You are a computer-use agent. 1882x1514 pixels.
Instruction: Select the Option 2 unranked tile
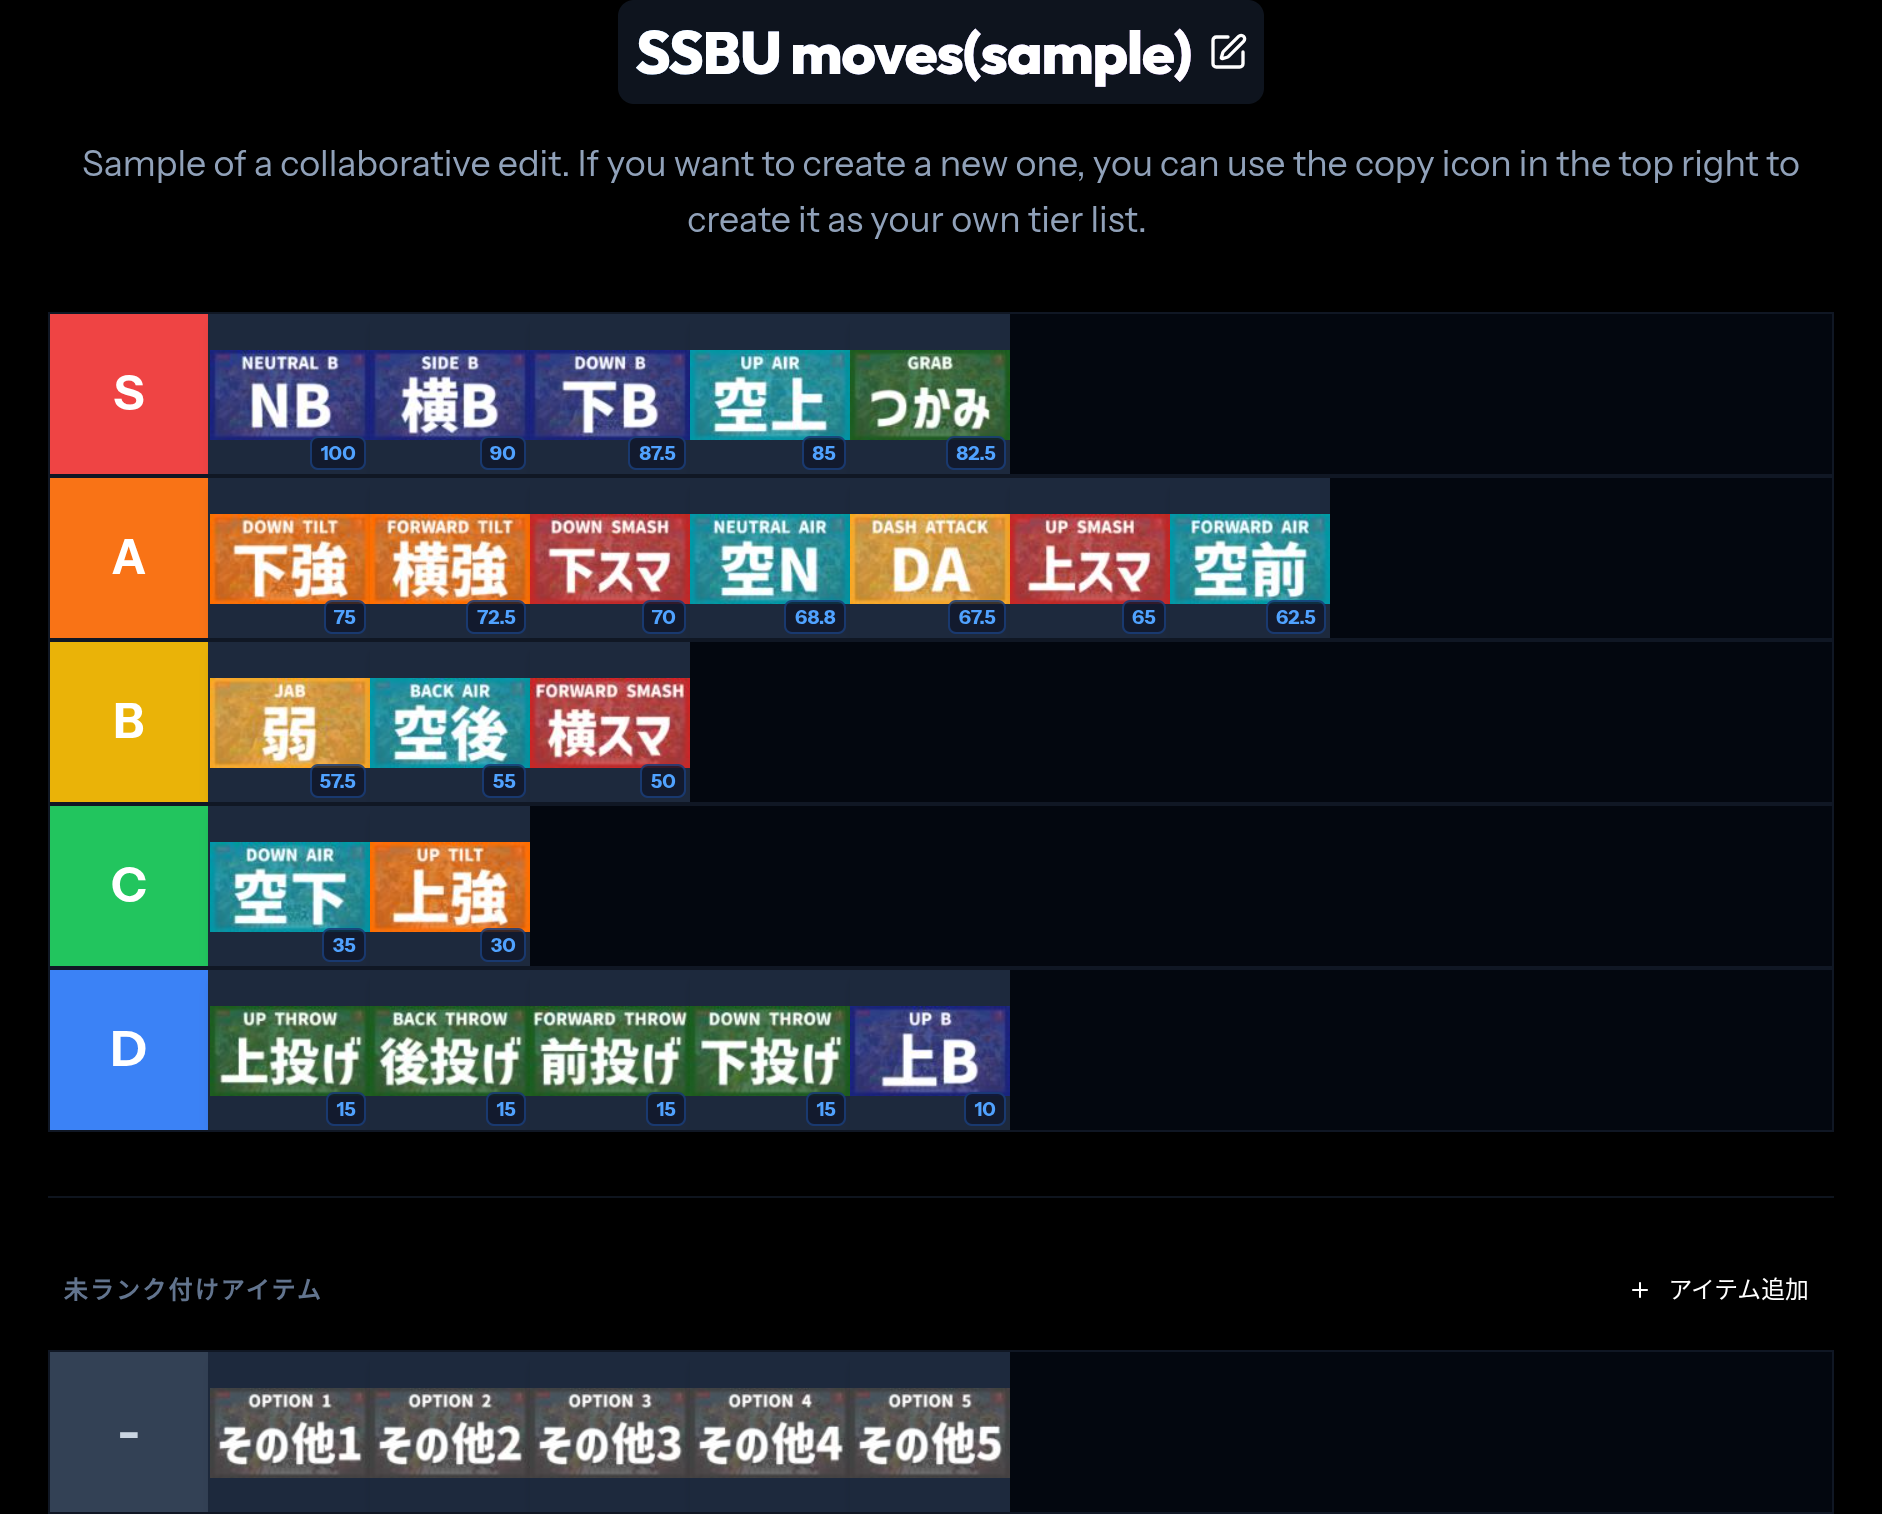click(x=450, y=1432)
